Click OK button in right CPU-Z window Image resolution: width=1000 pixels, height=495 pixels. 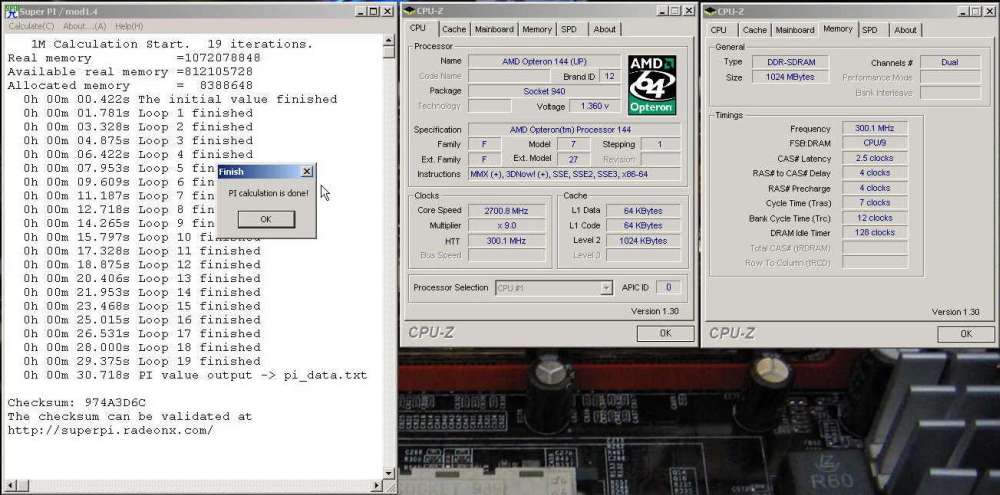coord(966,334)
